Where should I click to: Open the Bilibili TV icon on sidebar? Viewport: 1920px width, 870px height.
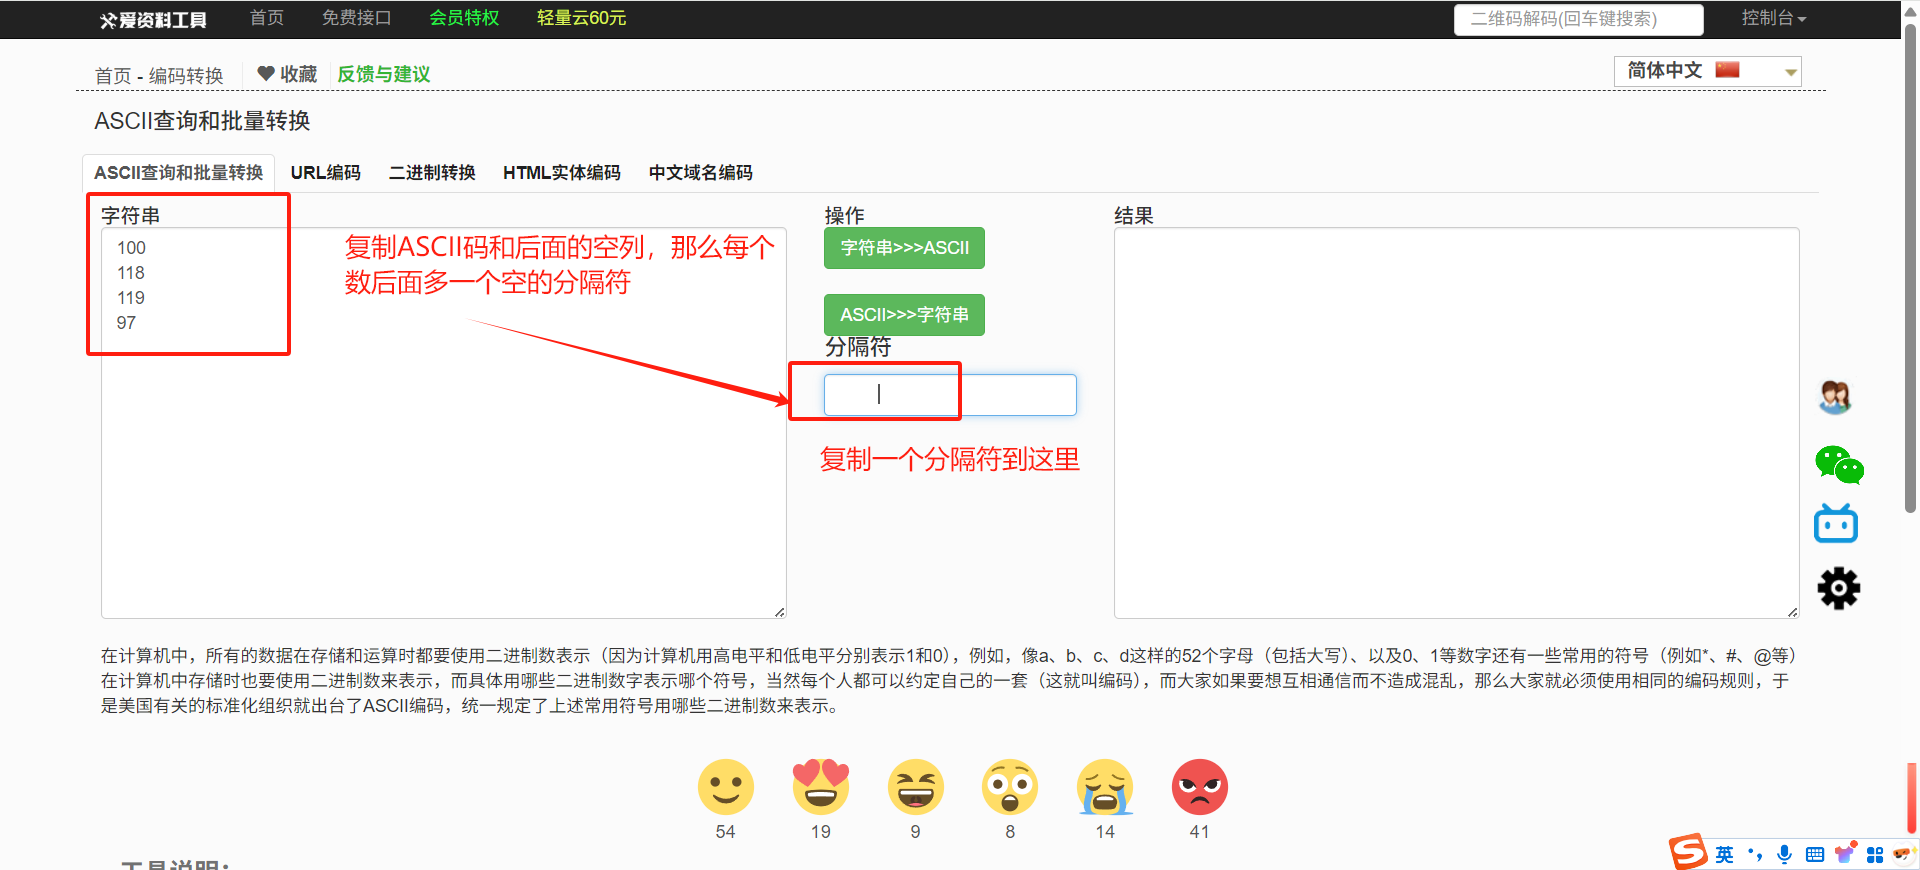1836,523
